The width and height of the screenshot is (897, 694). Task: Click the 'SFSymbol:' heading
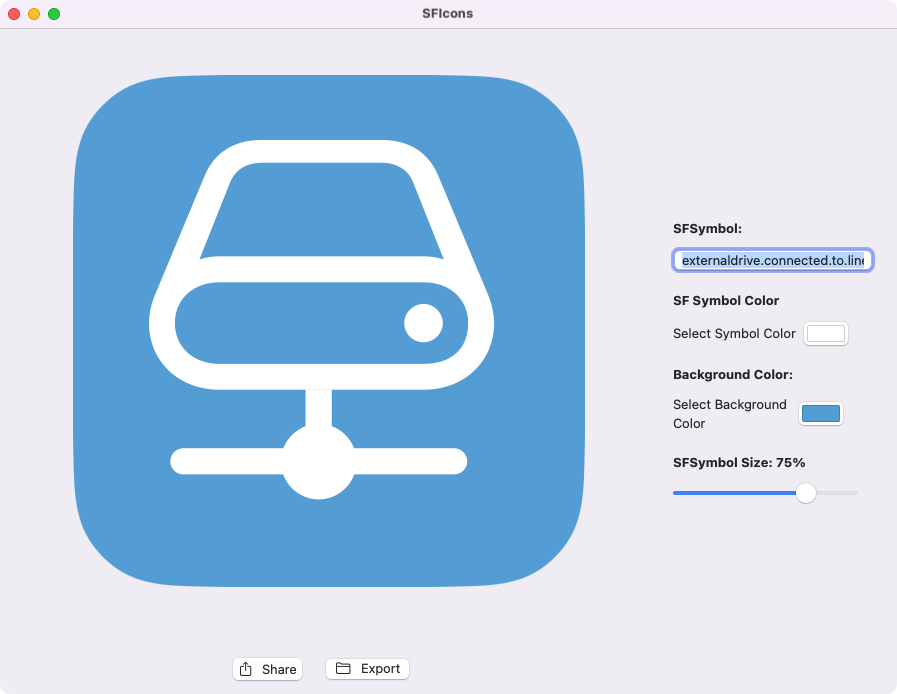coord(707,228)
